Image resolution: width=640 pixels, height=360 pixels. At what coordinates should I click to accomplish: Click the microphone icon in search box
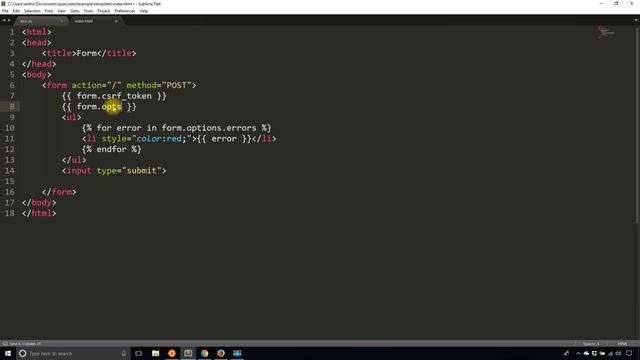tap(124, 353)
